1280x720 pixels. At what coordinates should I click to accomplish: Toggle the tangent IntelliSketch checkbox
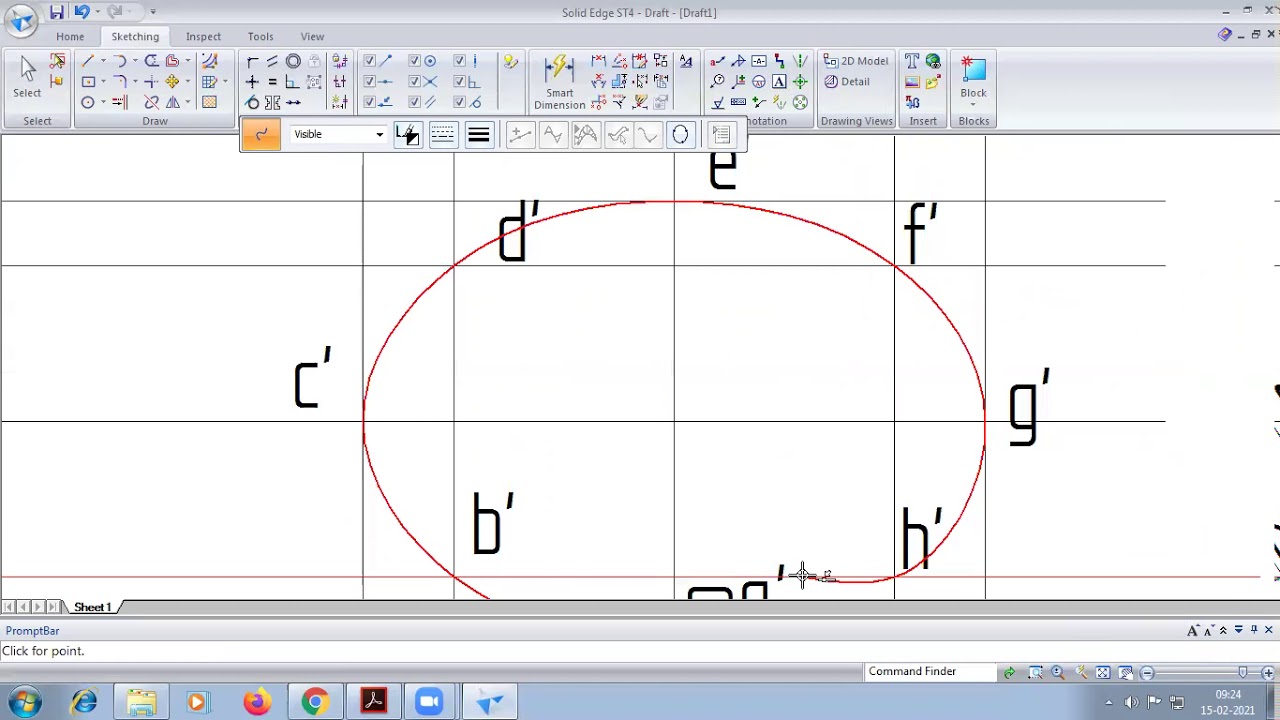pos(459,102)
